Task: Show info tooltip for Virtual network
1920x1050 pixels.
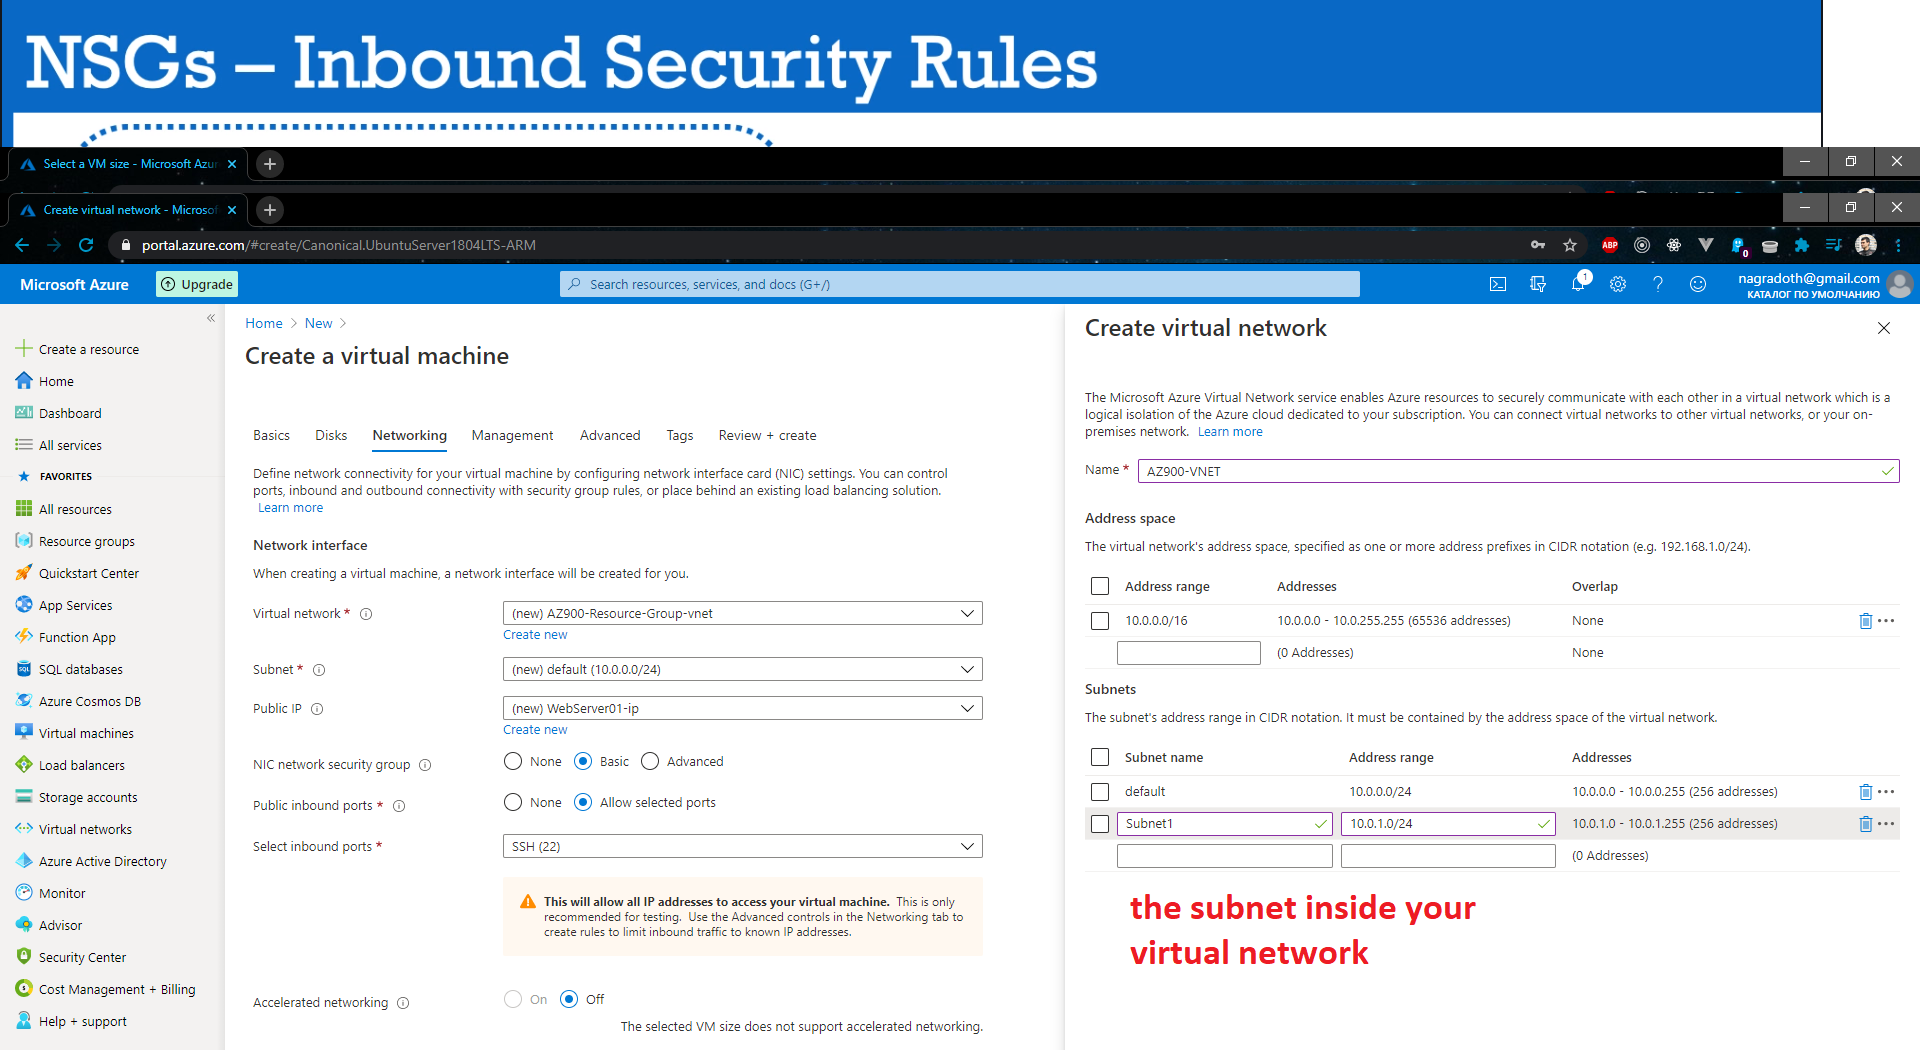Action: 366,614
